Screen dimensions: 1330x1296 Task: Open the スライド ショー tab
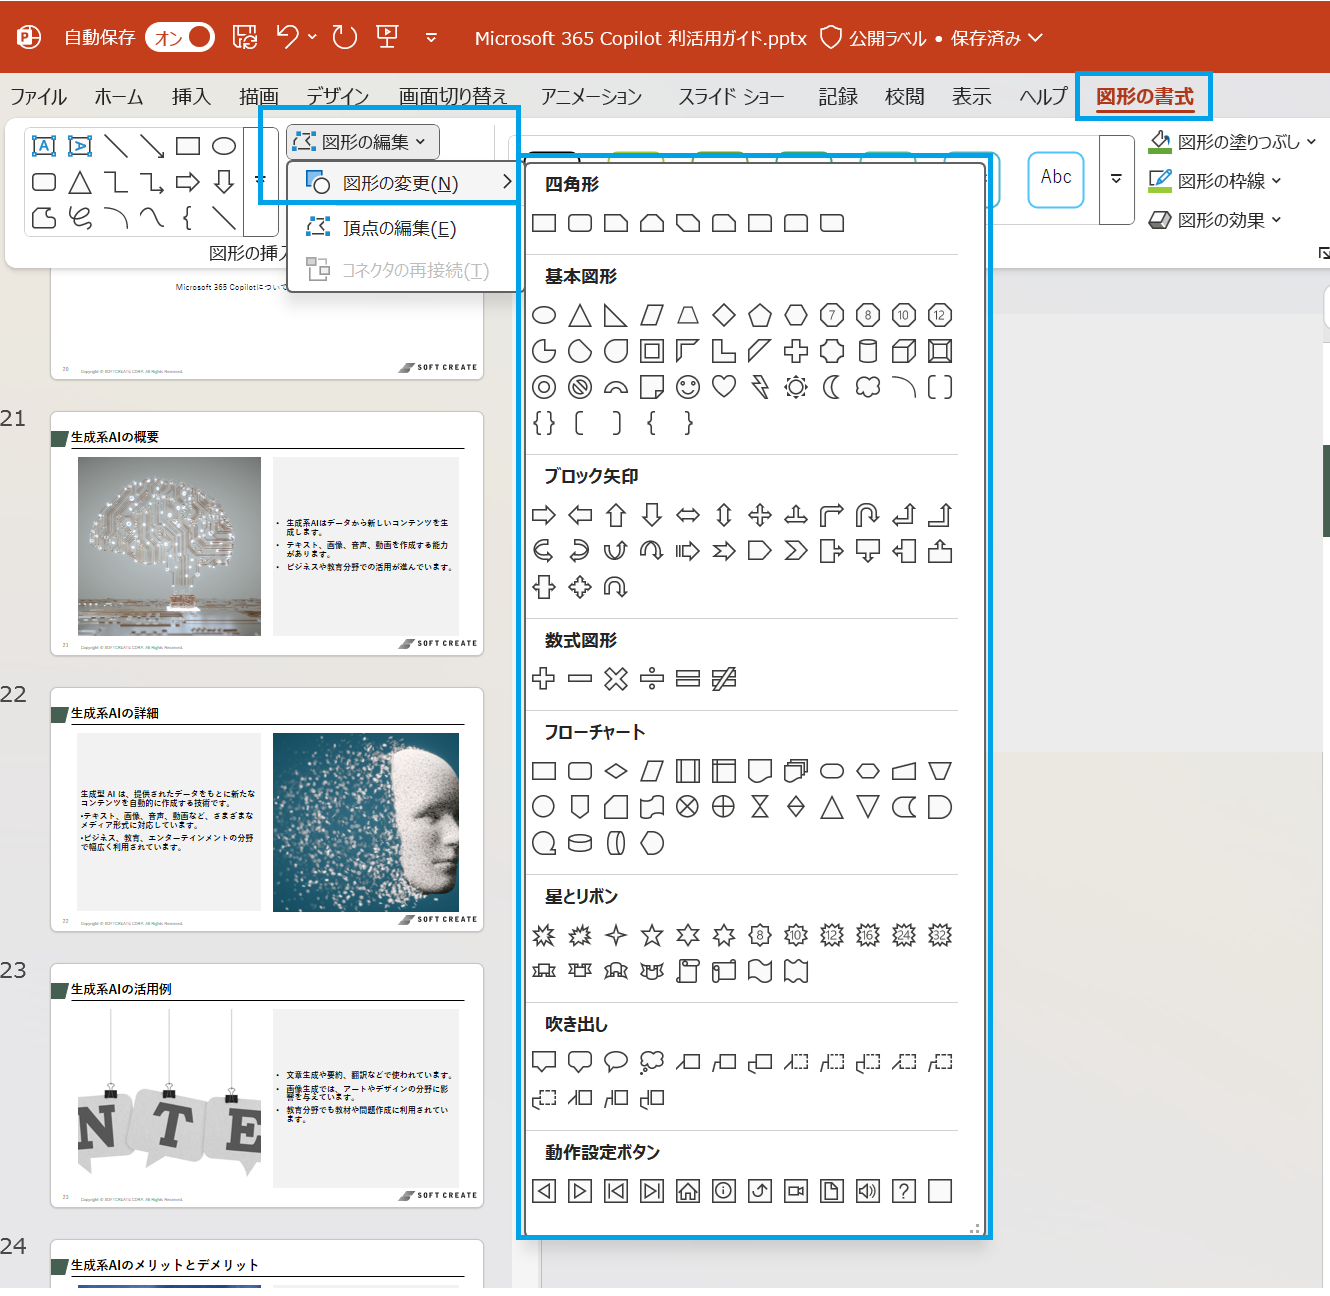click(x=731, y=96)
